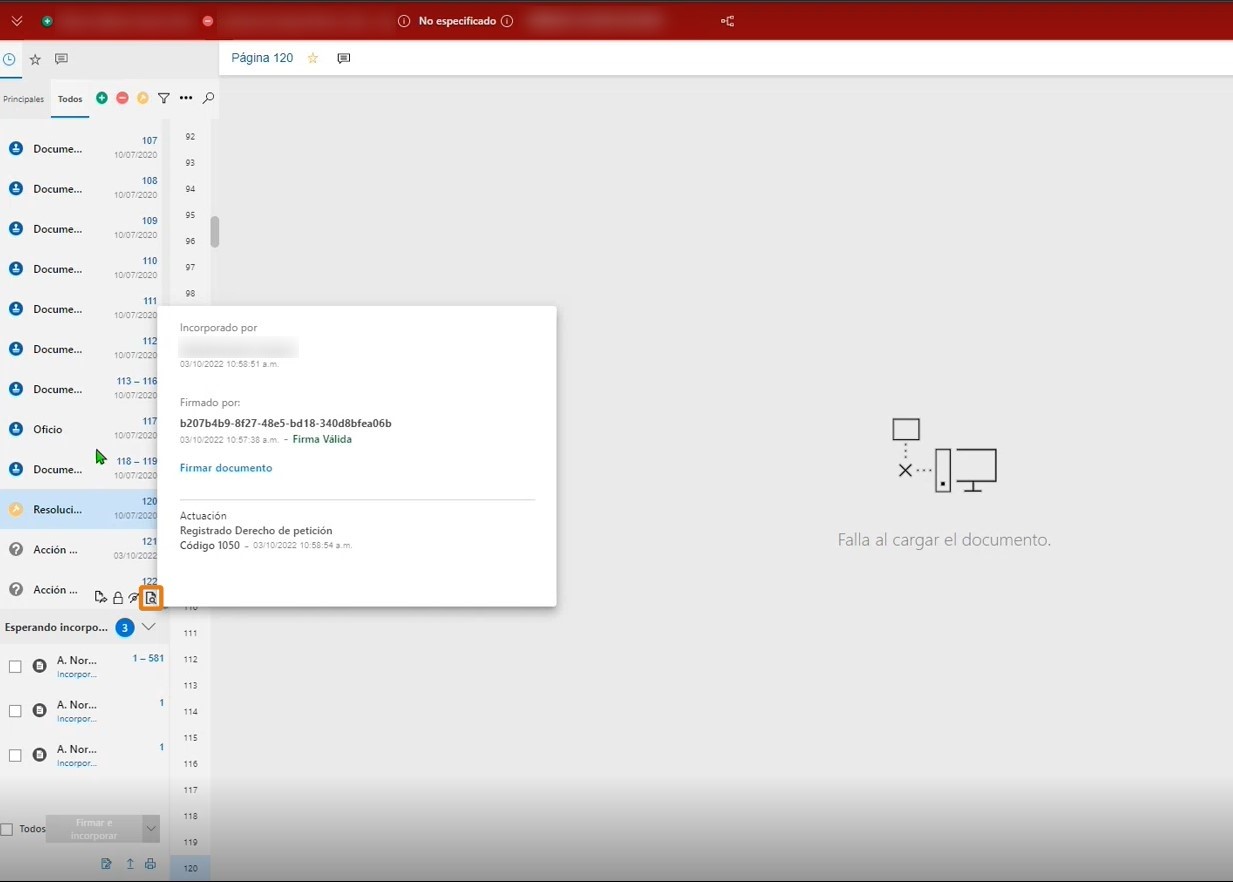Open the three-dots more options menu
This screenshot has height=882, width=1233.
pos(186,98)
